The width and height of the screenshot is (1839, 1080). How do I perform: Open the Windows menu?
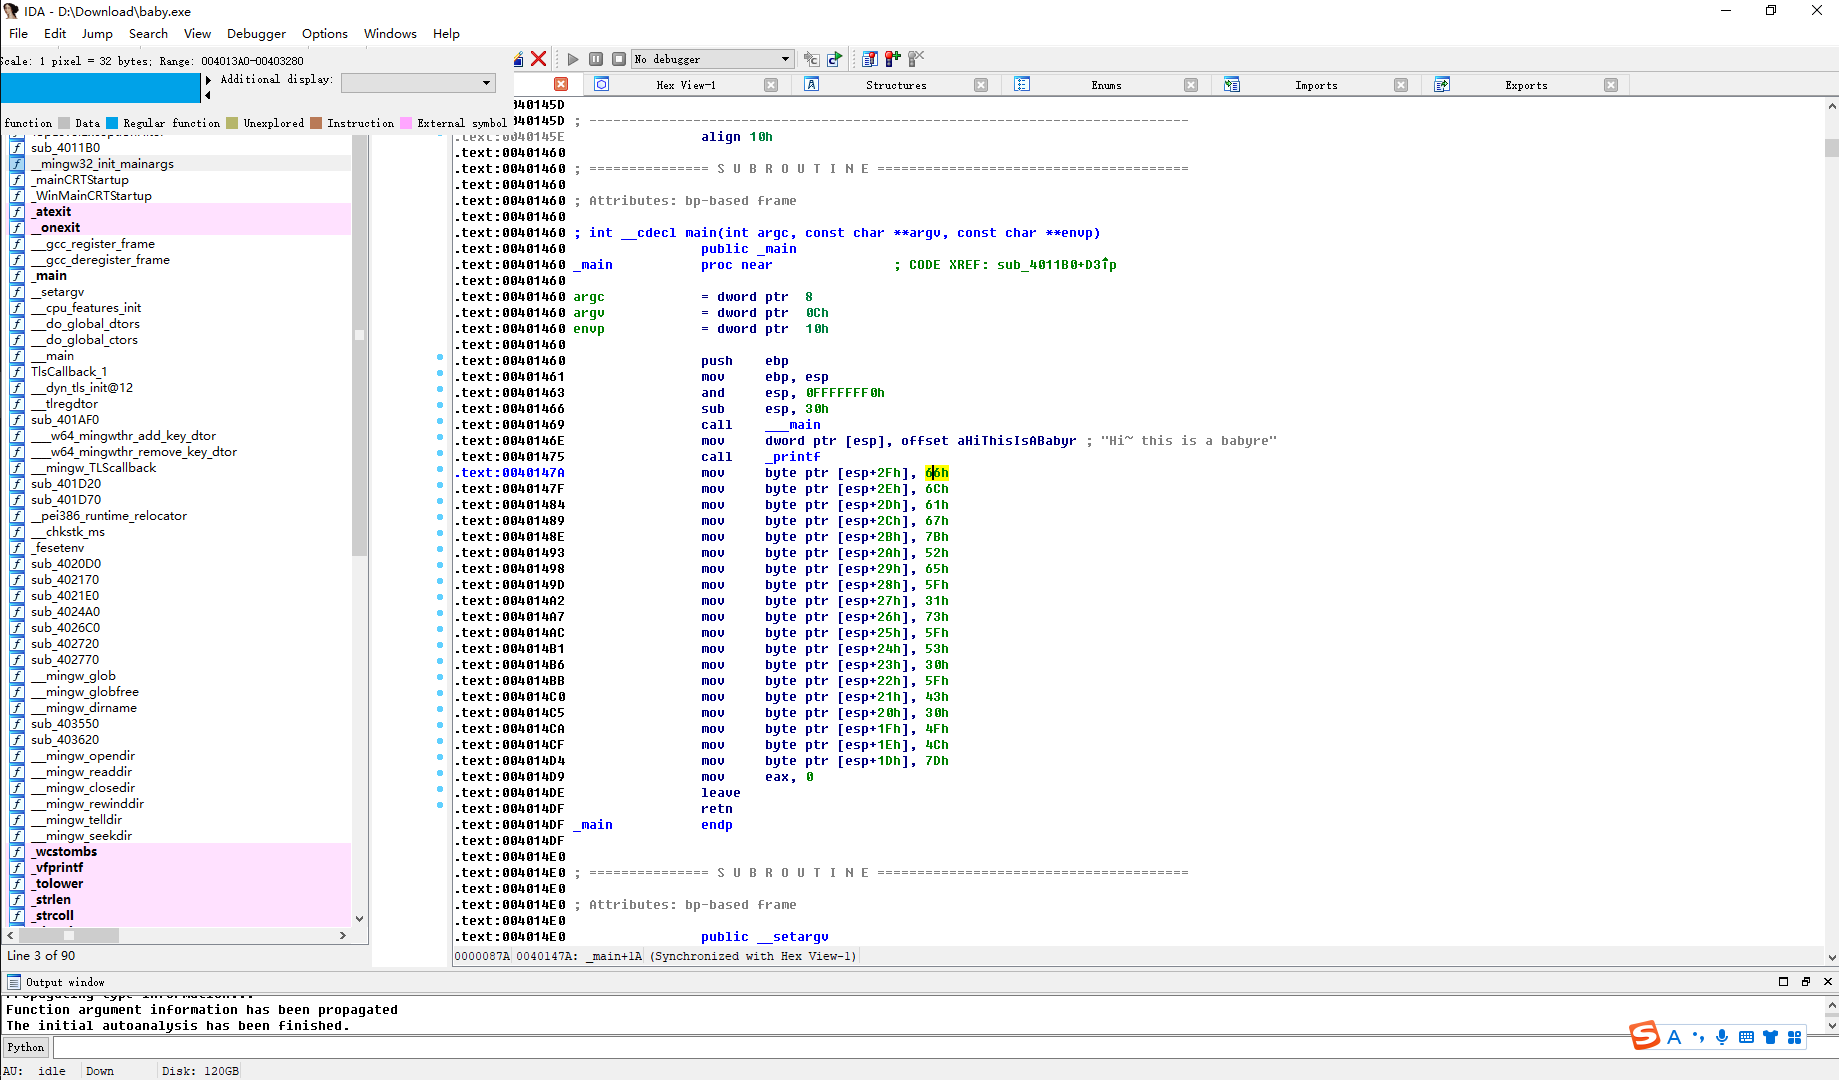(390, 33)
